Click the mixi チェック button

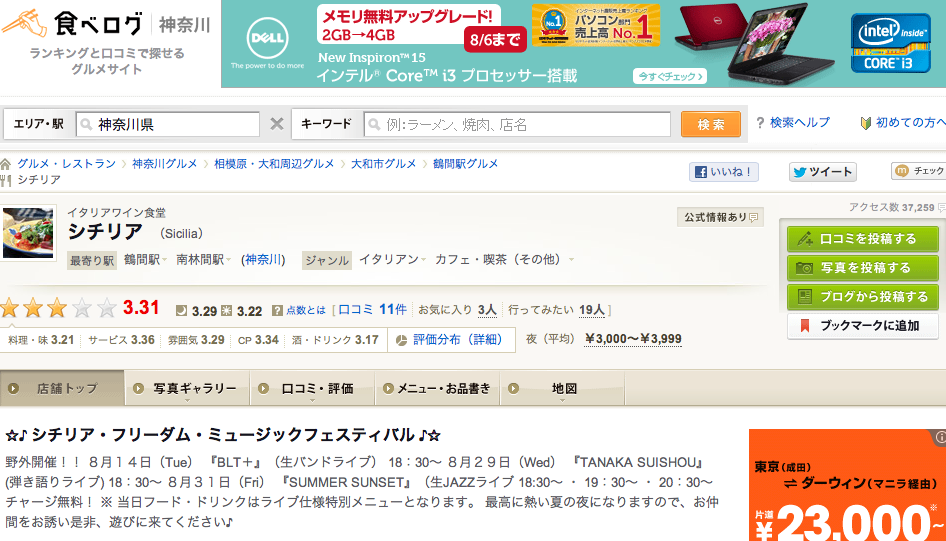pos(919,172)
